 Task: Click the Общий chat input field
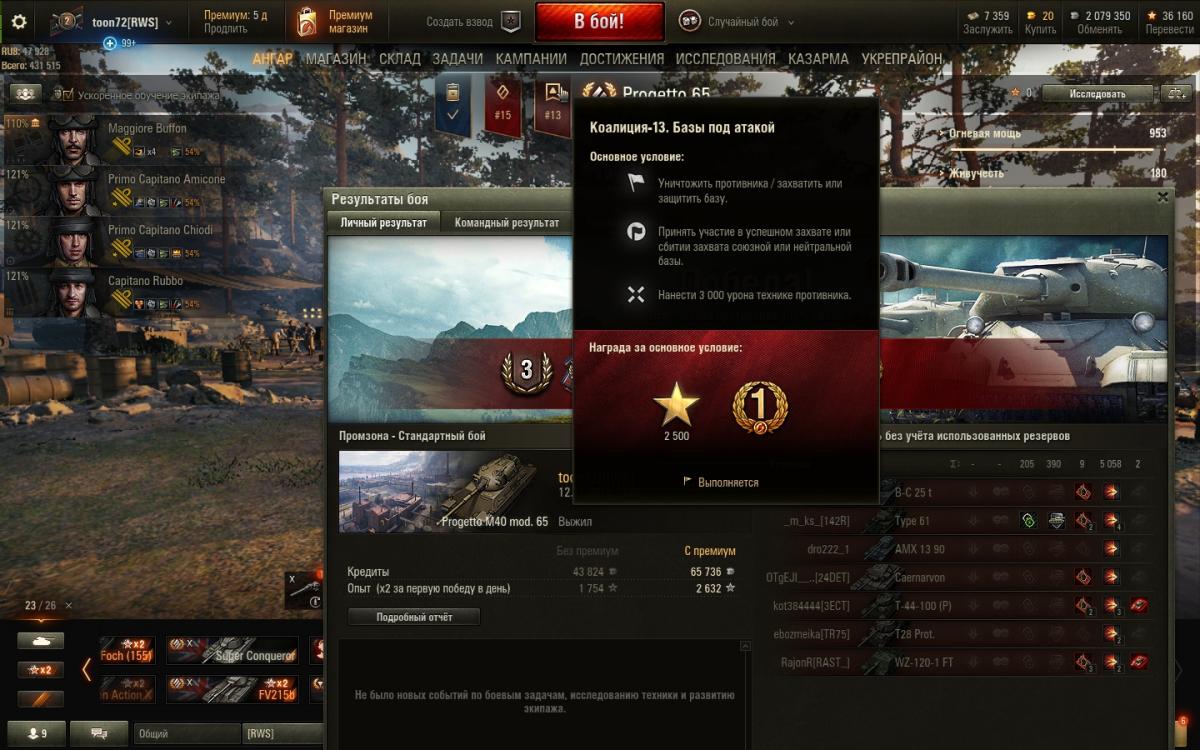point(187,734)
